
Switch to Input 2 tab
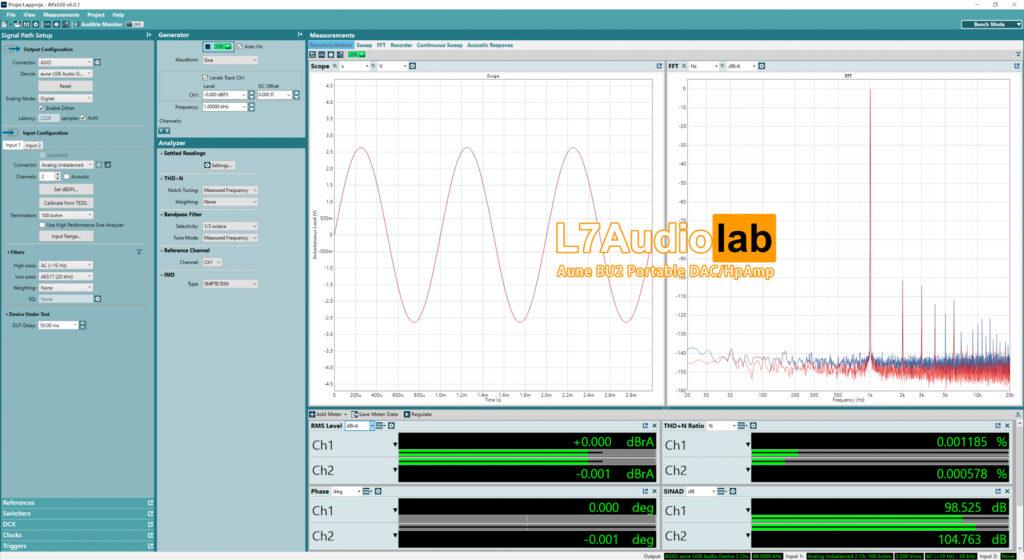tap(33, 145)
